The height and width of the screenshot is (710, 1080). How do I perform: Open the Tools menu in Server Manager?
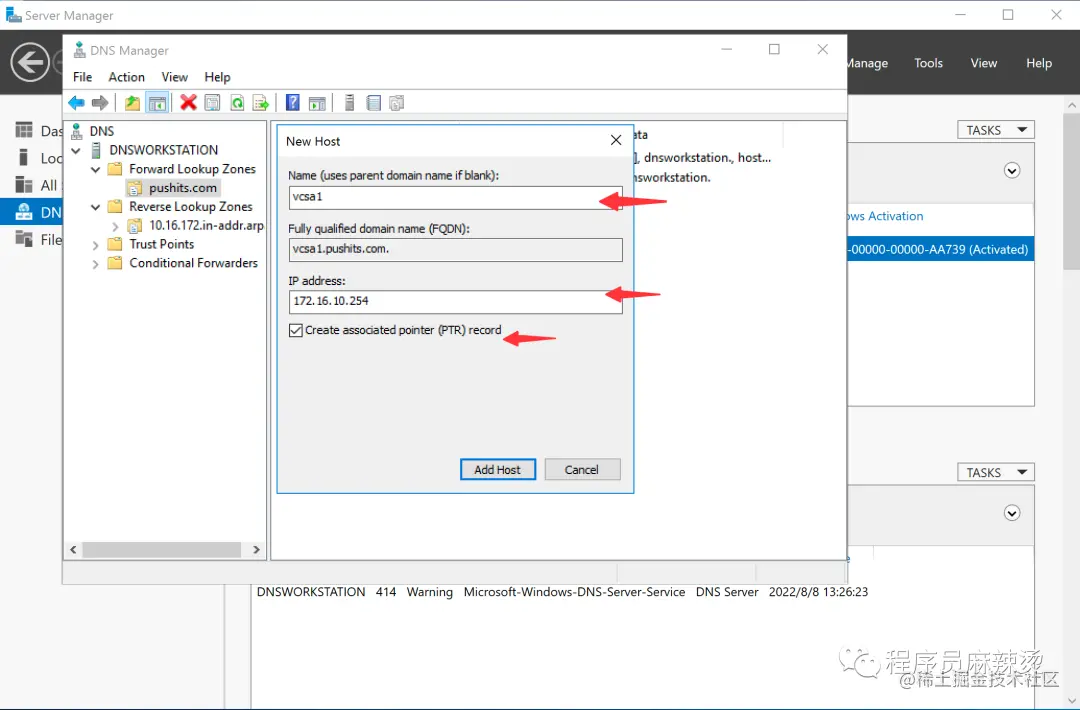(928, 63)
